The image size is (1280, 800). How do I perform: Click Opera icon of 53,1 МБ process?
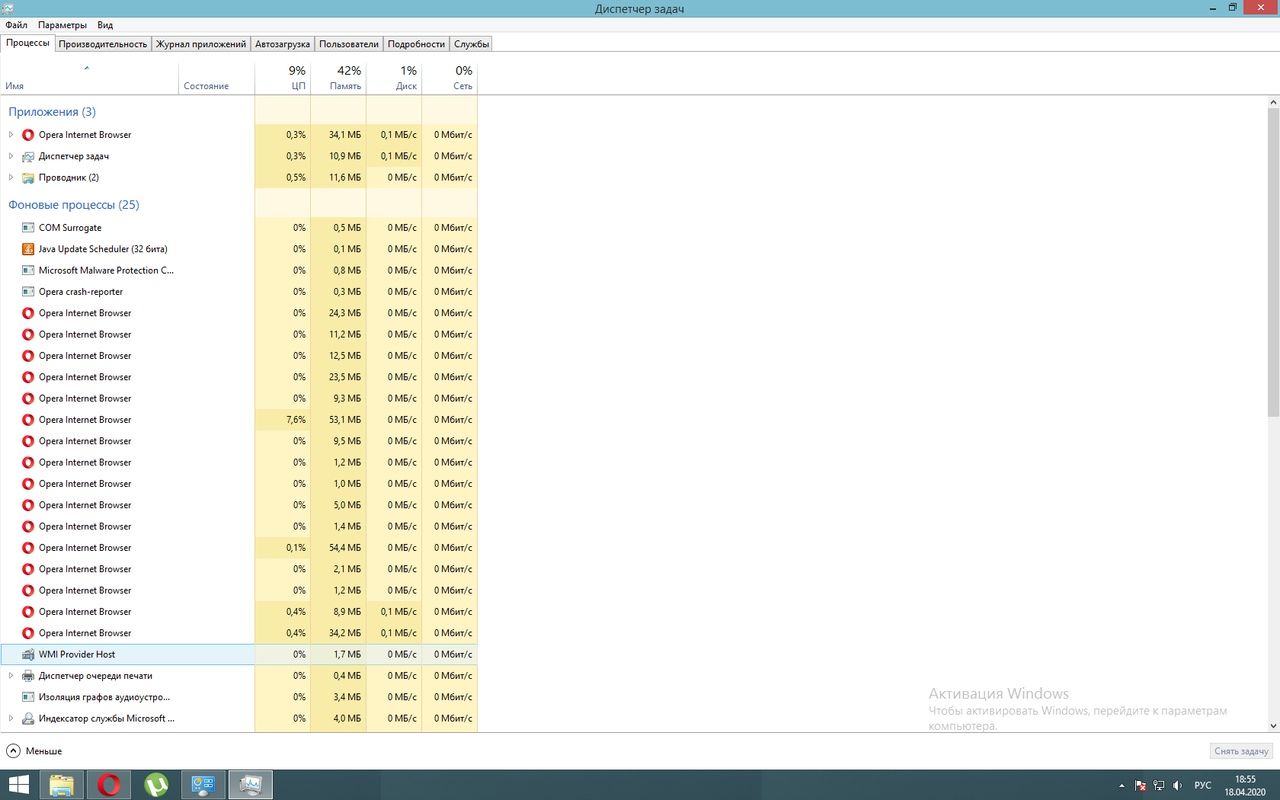pos(28,420)
